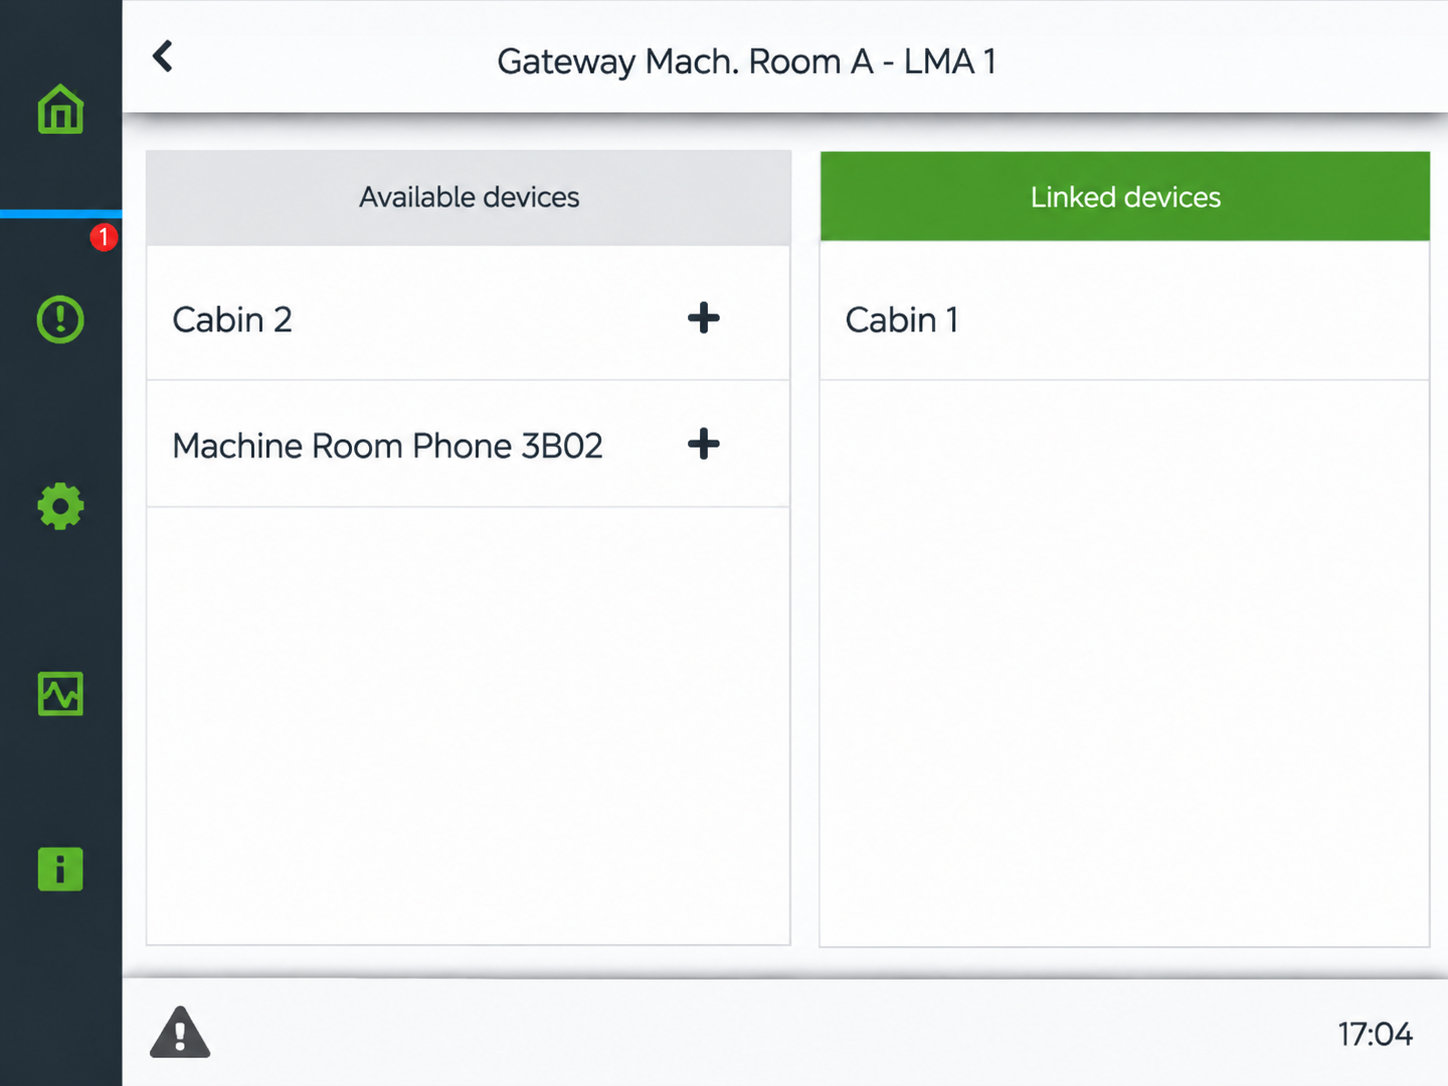Open the alerts icon in sidebar
The height and width of the screenshot is (1086, 1448).
(x=60, y=319)
